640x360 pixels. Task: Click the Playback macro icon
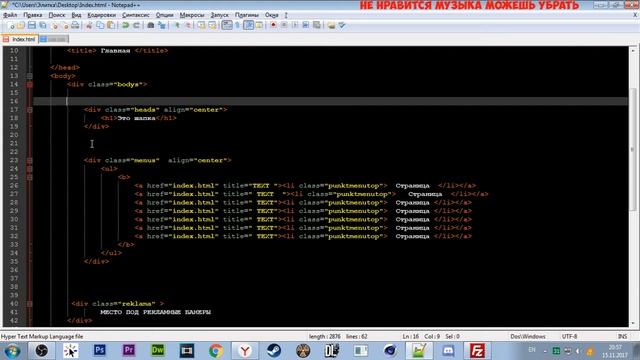pos(295,25)
